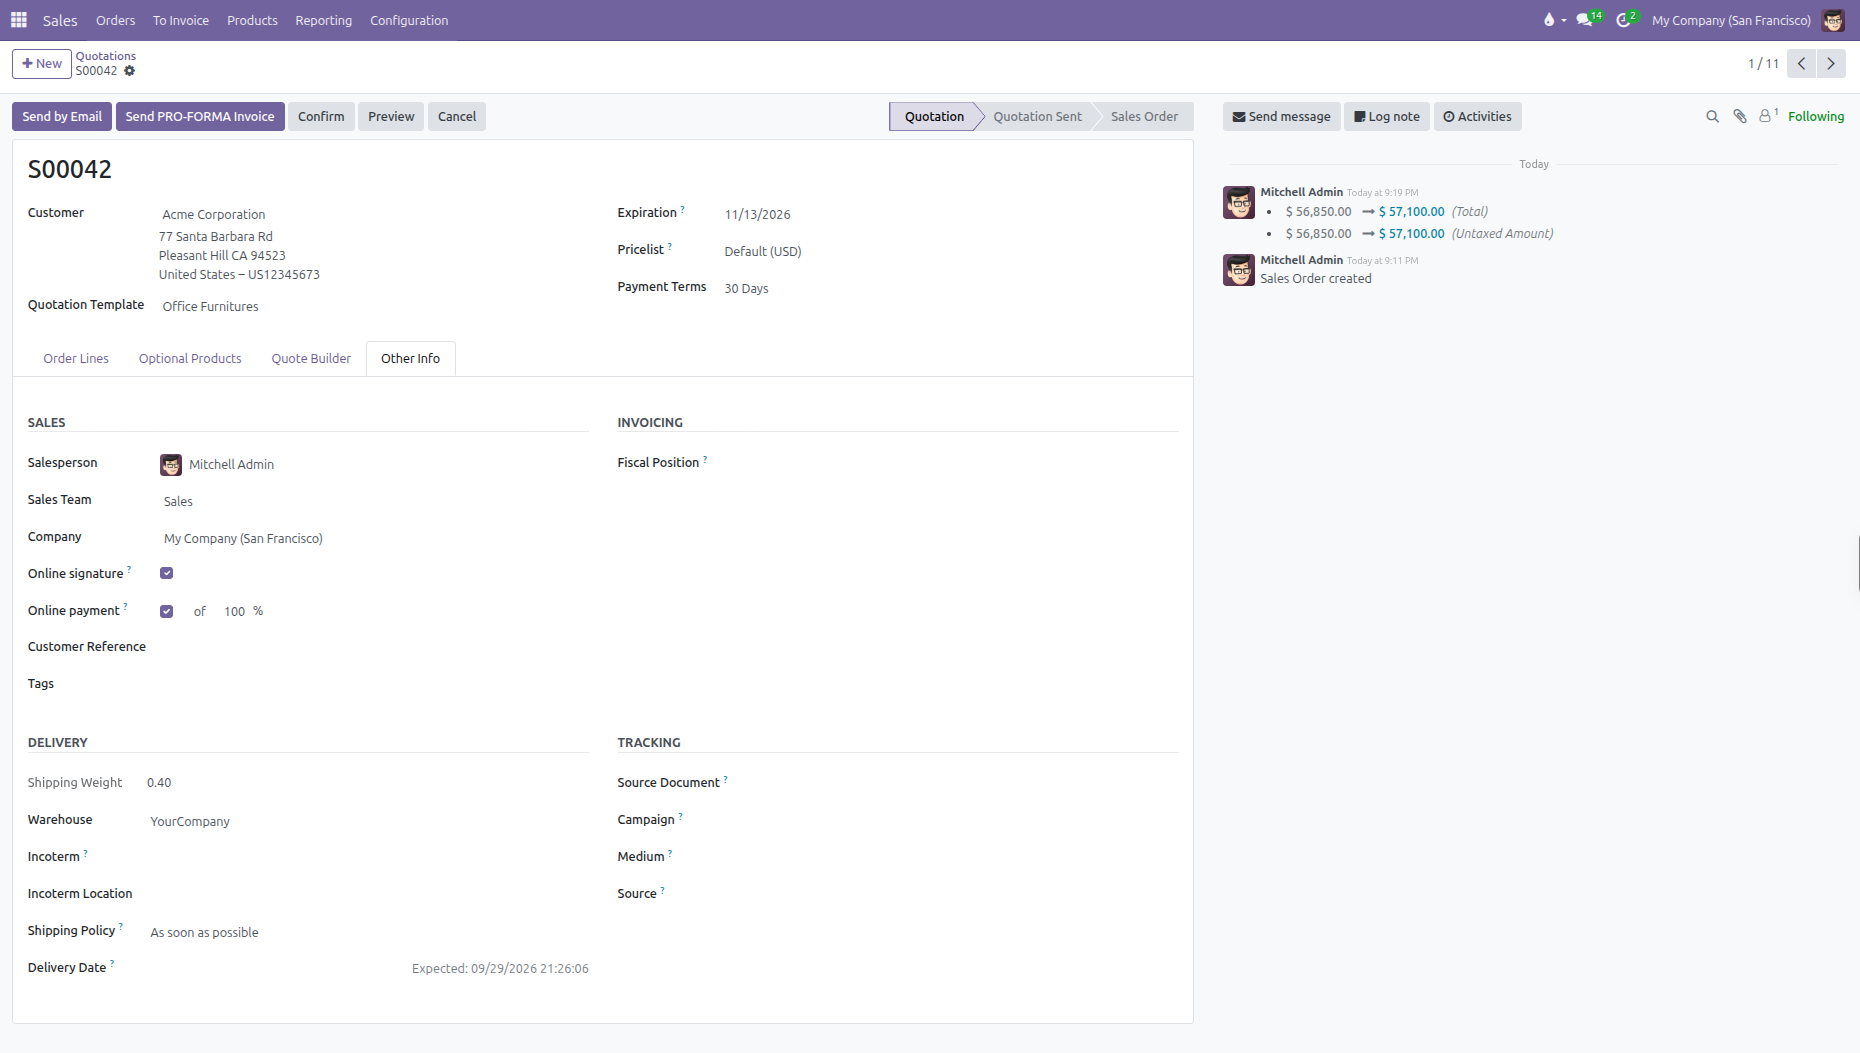The image size is (1860, 1053).
Task: Click the Log note button
Action: coord(1387,117)
